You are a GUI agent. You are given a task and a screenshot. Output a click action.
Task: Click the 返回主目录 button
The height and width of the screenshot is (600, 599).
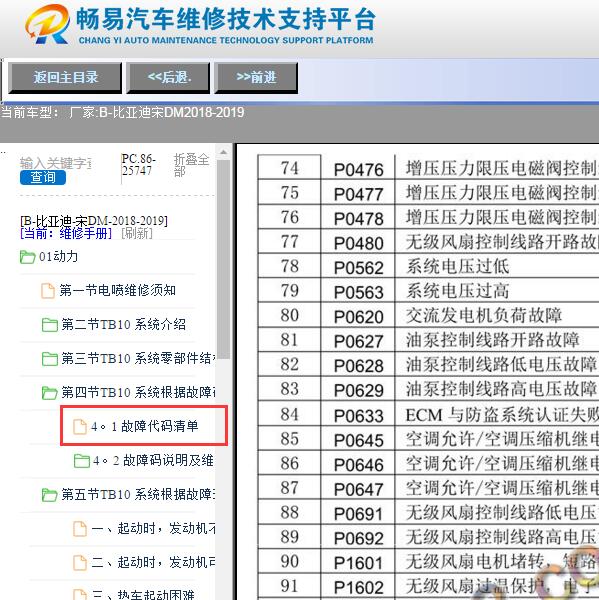click(x=65, y=78)
